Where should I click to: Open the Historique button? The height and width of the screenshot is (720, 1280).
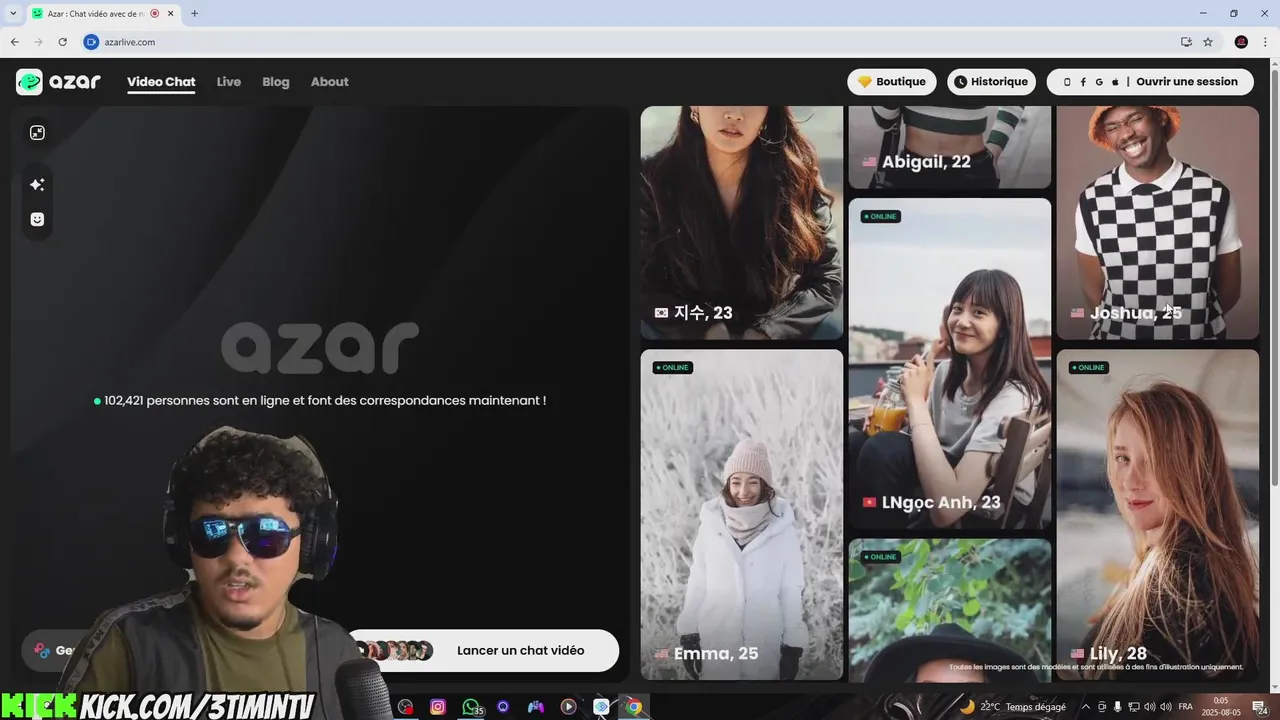[990, 82]
